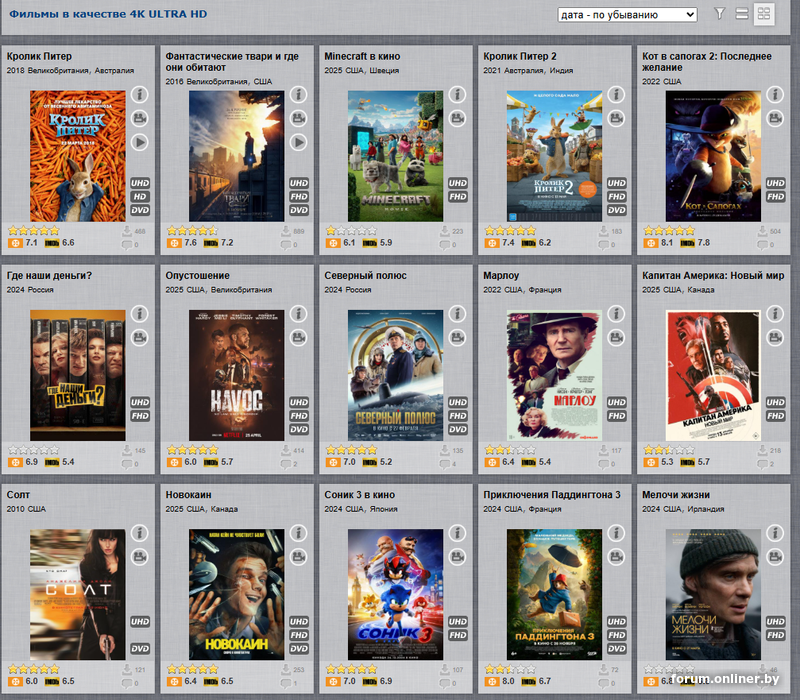Click FHD badge on Опустошение card
This screenshot has width=800, height=700.
(298, 416)
